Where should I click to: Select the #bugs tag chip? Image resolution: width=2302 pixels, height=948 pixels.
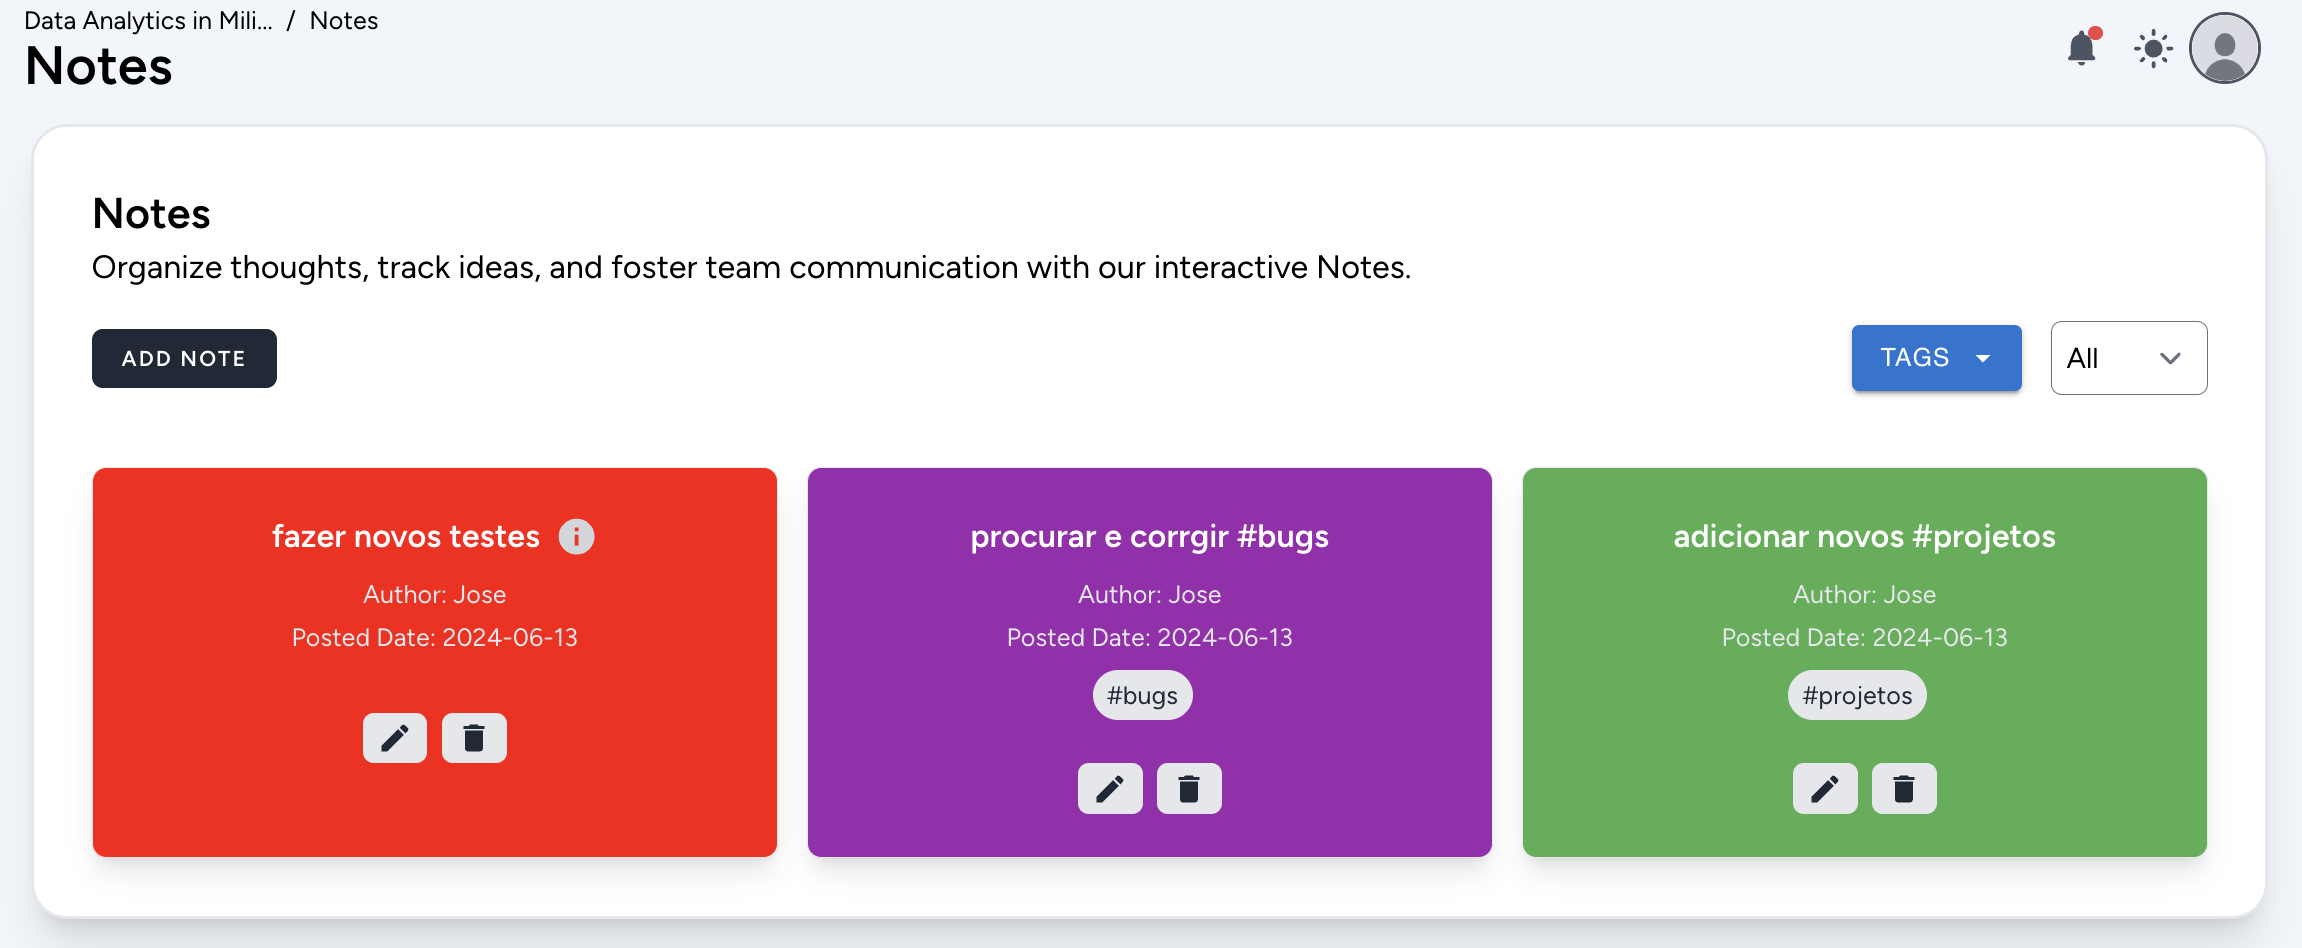pos(1142,695)
